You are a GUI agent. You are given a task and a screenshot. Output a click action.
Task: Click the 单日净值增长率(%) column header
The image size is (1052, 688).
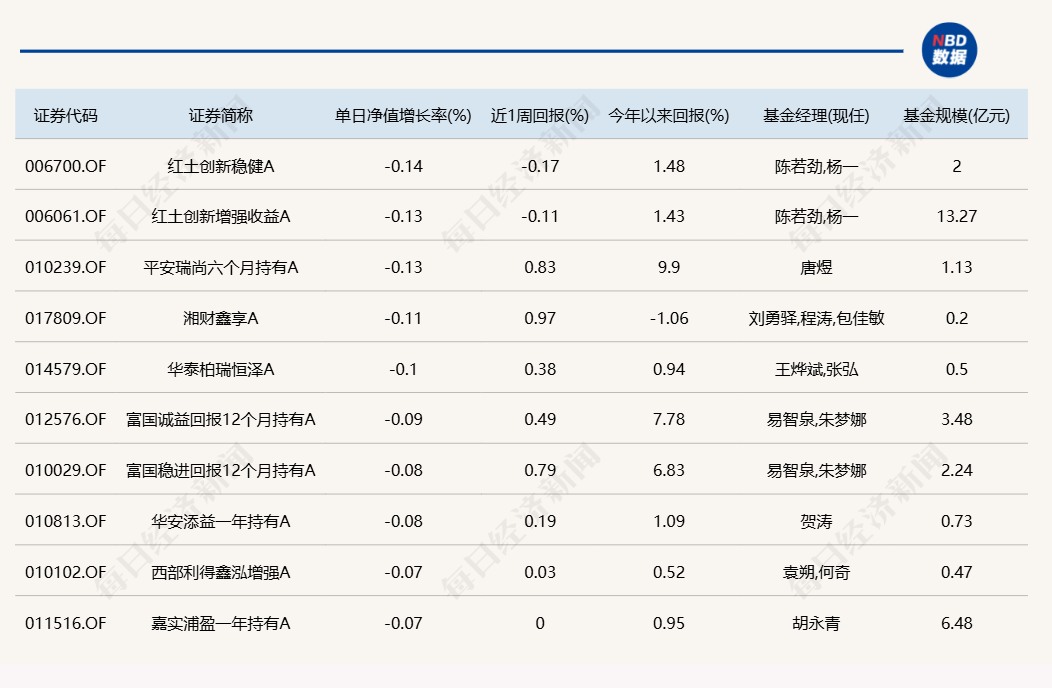tap(403, 115)
